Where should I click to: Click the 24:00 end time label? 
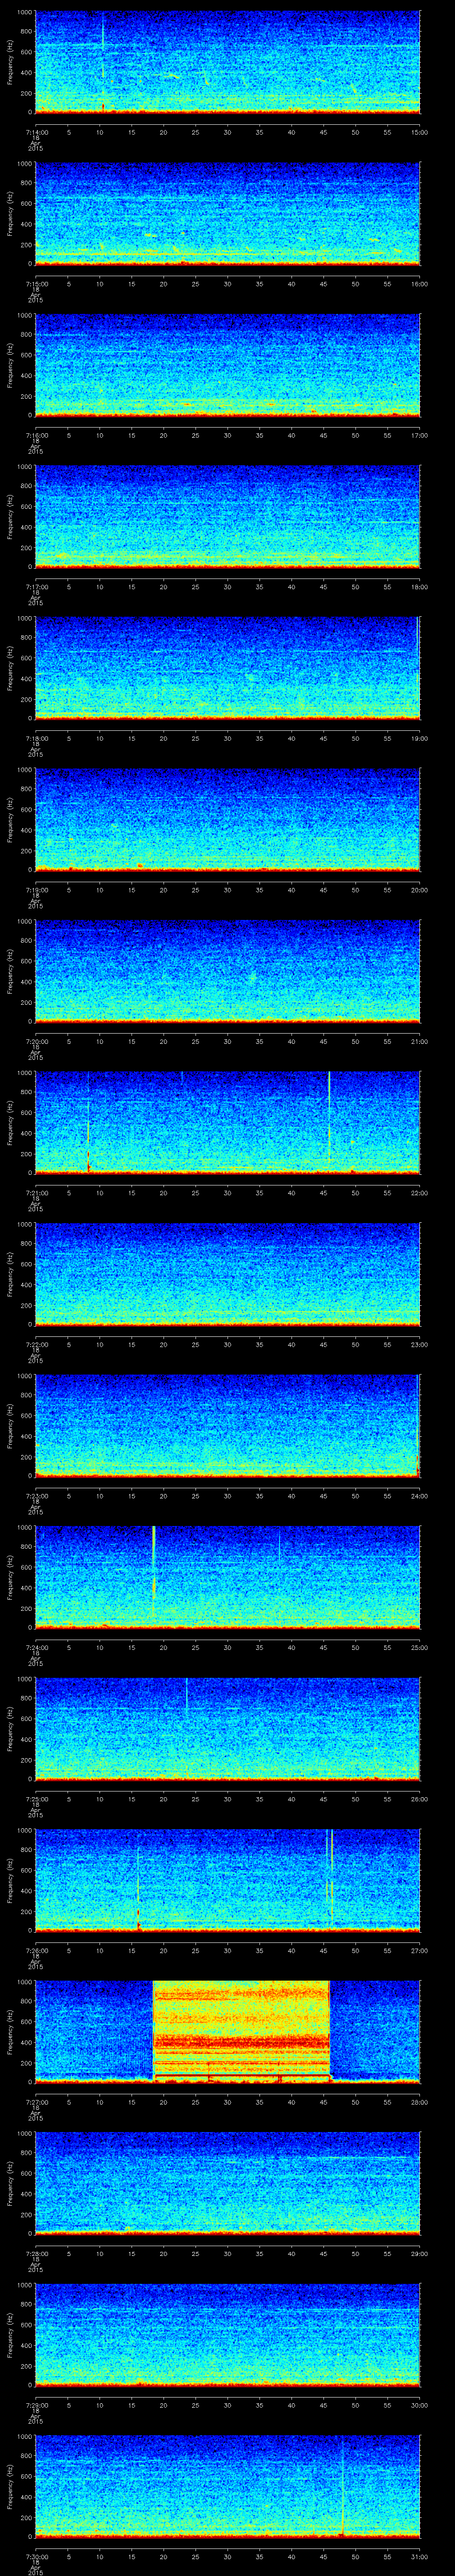[x=419, y=1496]
